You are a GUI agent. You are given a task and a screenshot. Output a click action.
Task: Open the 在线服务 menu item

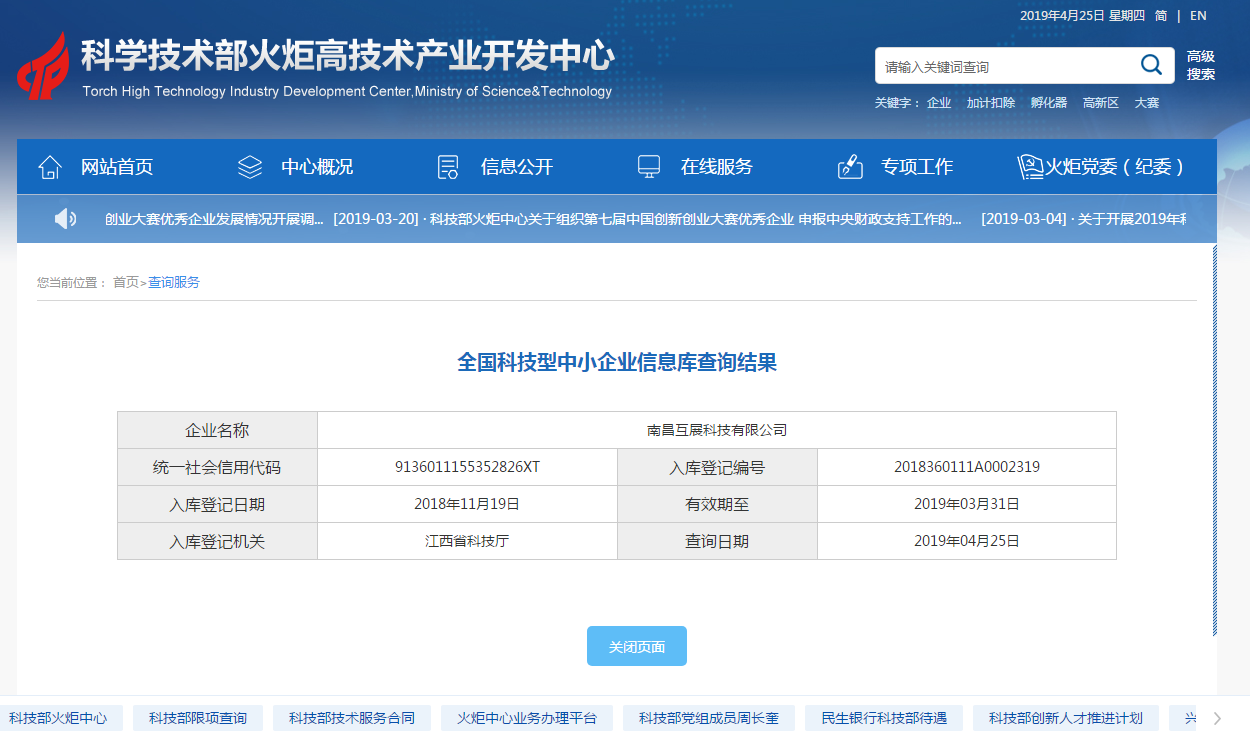(x=716, y=167)
